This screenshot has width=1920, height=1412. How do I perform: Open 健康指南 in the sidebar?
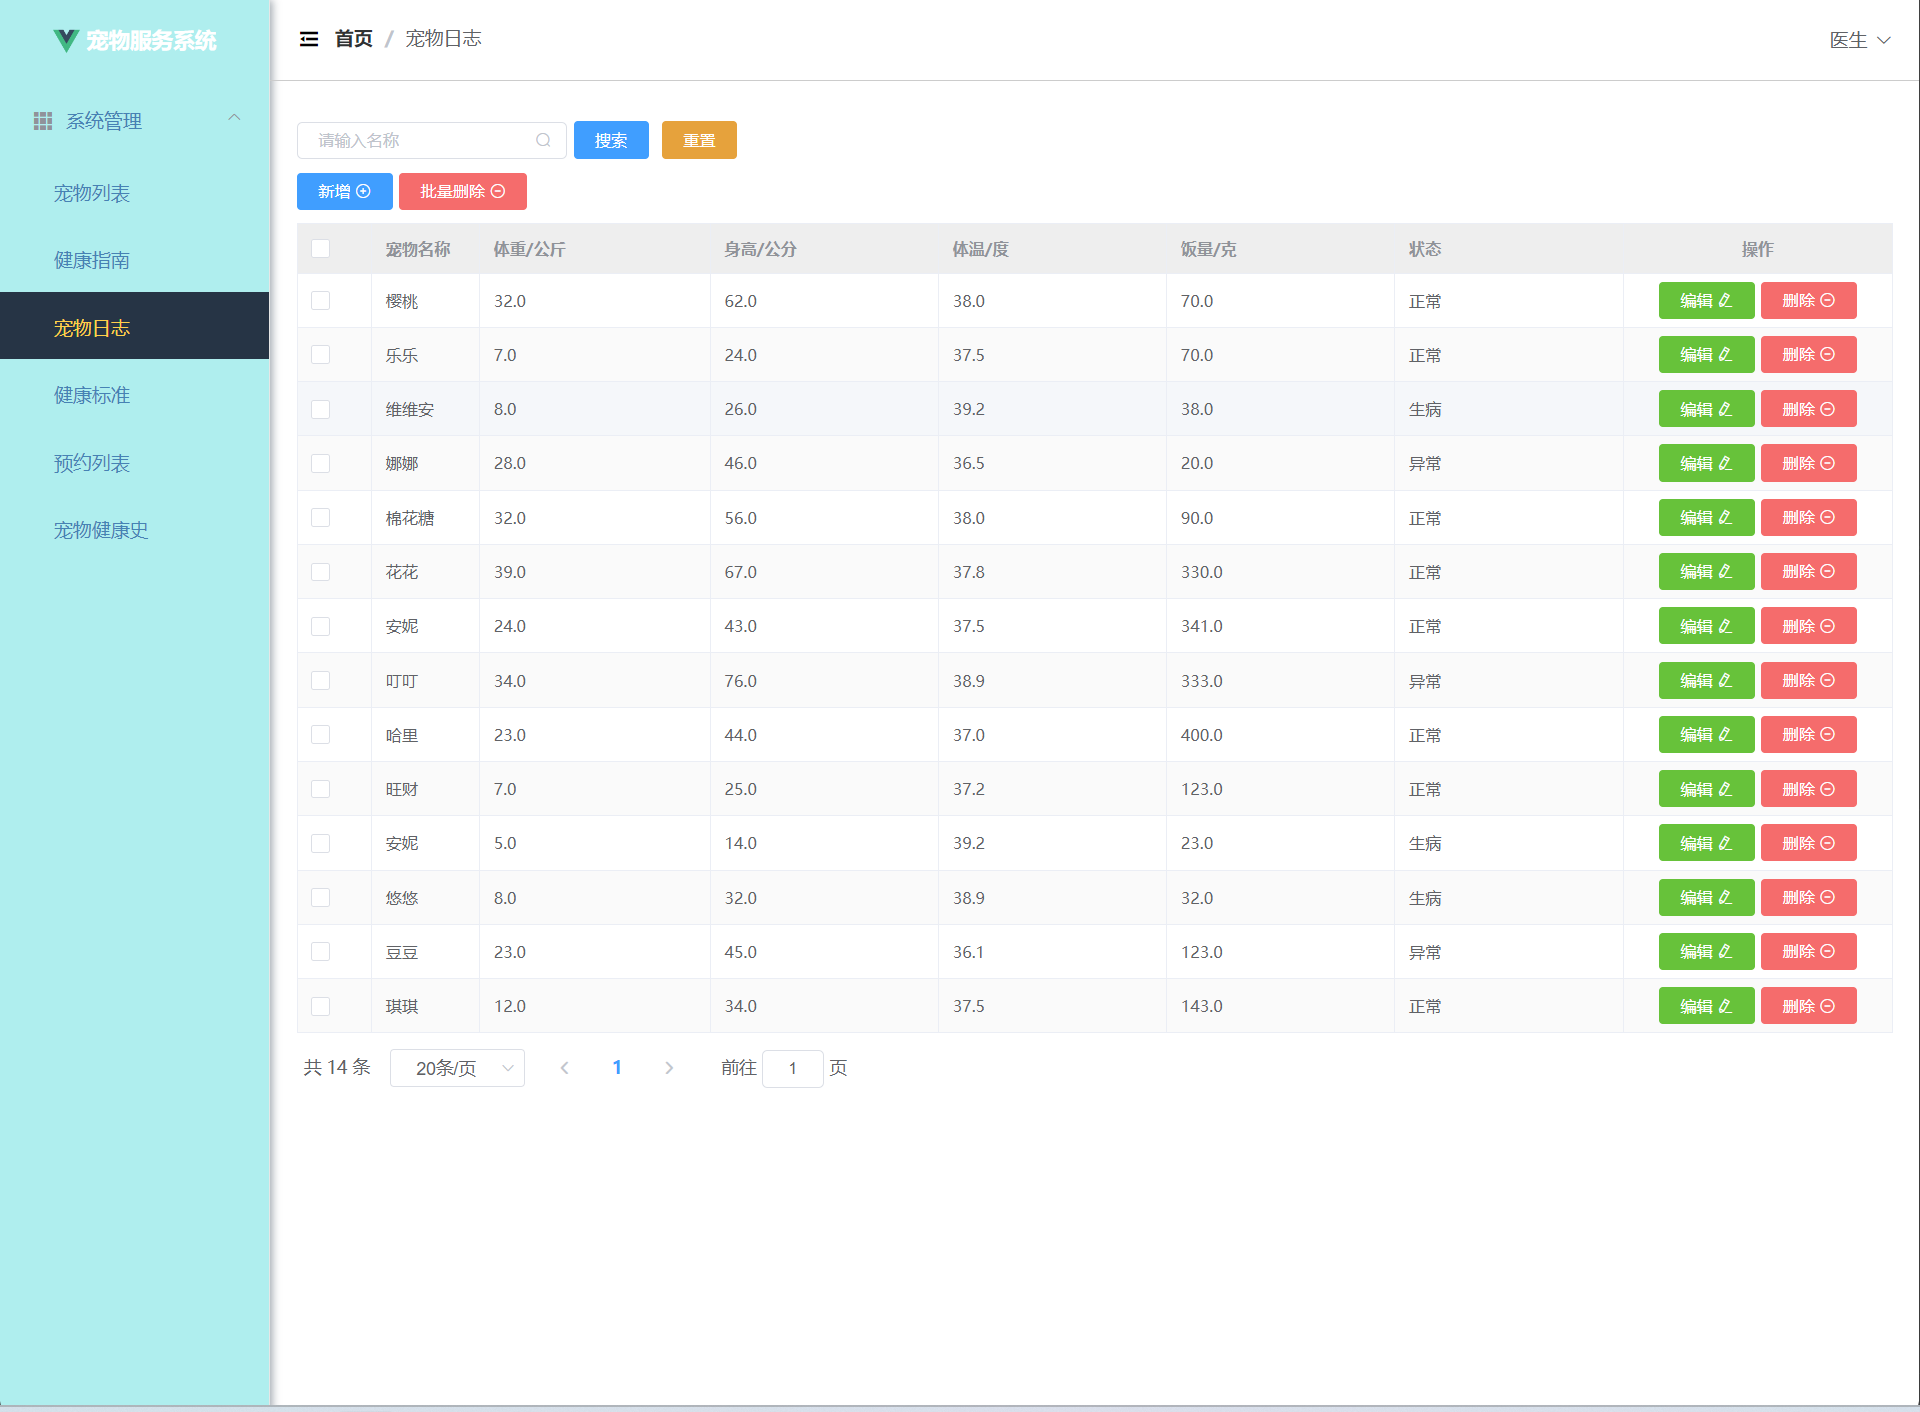pos(92,260)
